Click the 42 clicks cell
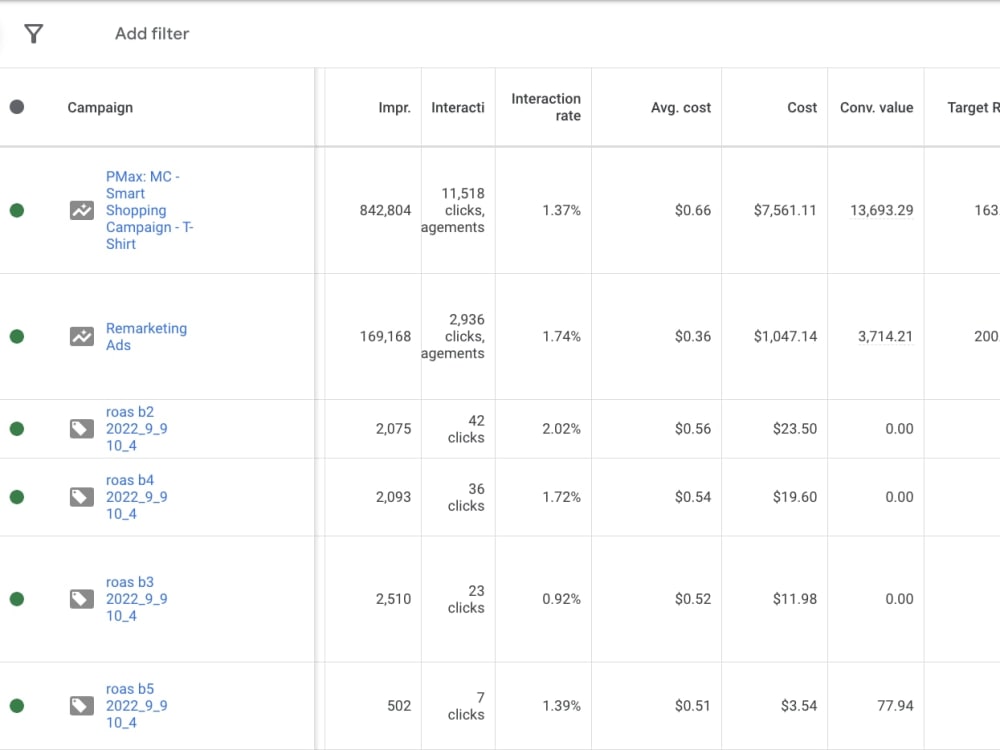The image size is (1000, 750). click(466, 429)
